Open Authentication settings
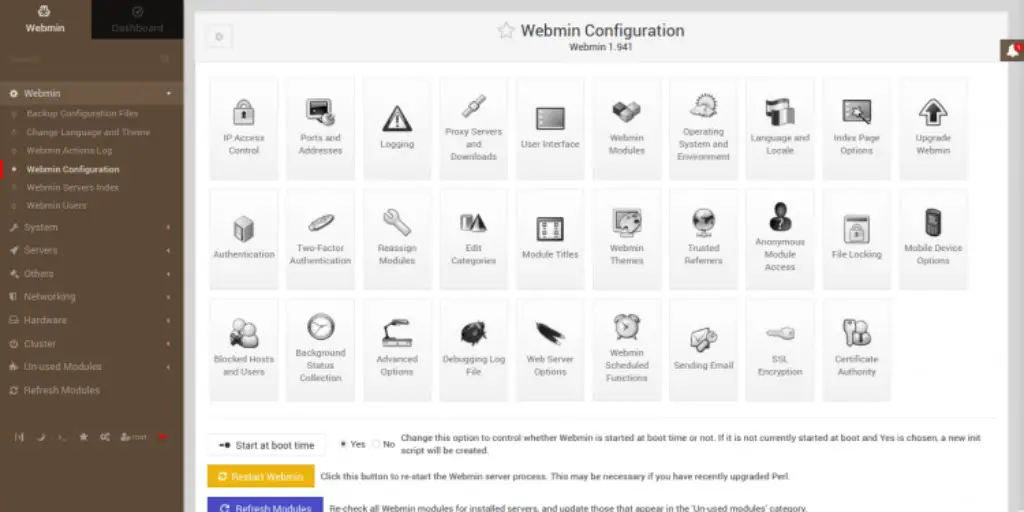The image size is (1024, 512). [x=244, y=239]
